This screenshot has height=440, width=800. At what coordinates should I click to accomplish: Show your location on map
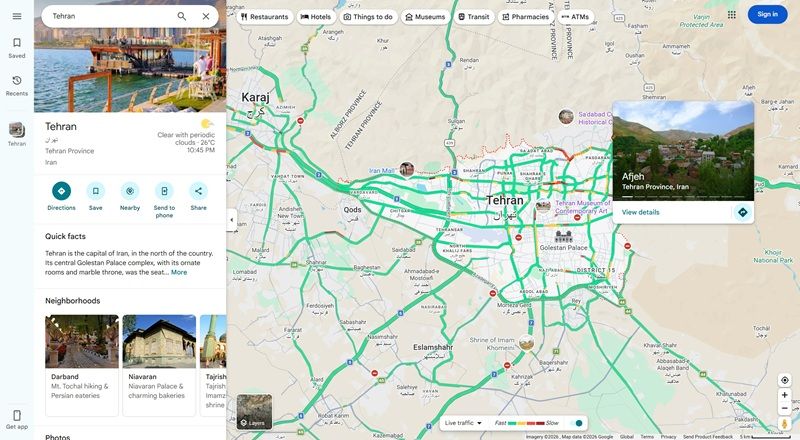785,380
